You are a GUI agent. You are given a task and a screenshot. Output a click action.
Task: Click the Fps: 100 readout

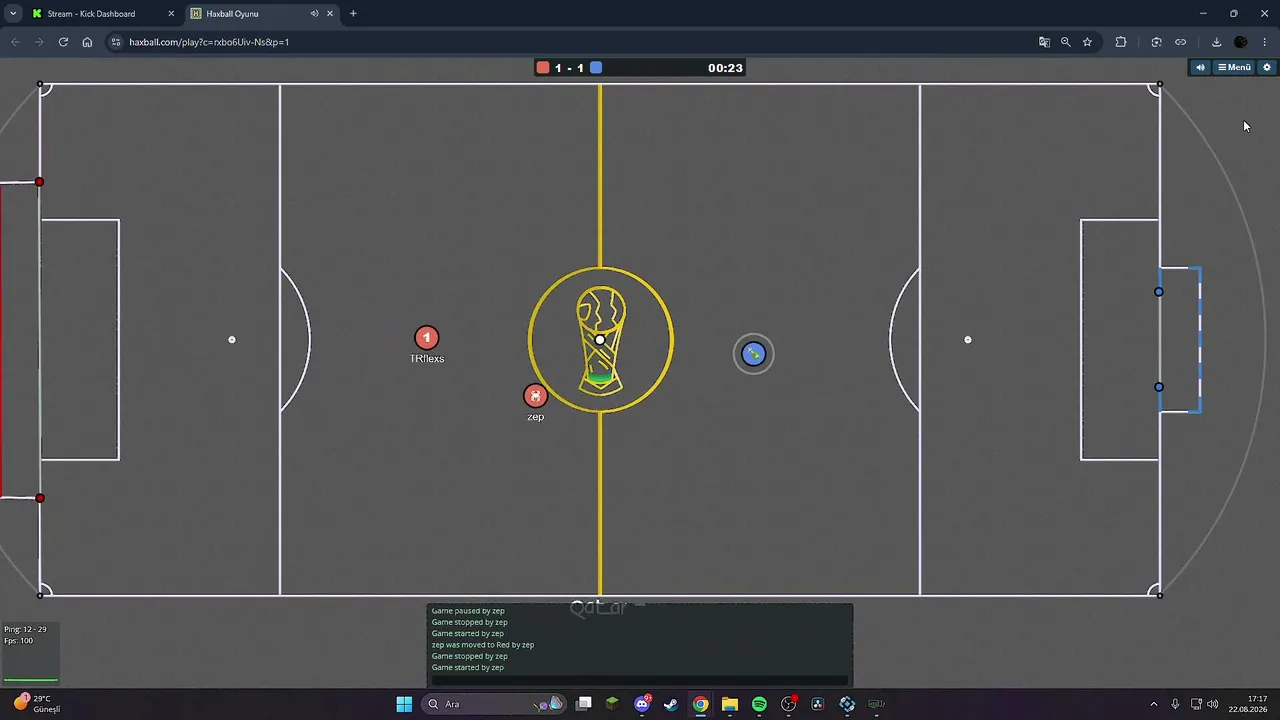tap(19, 640)
